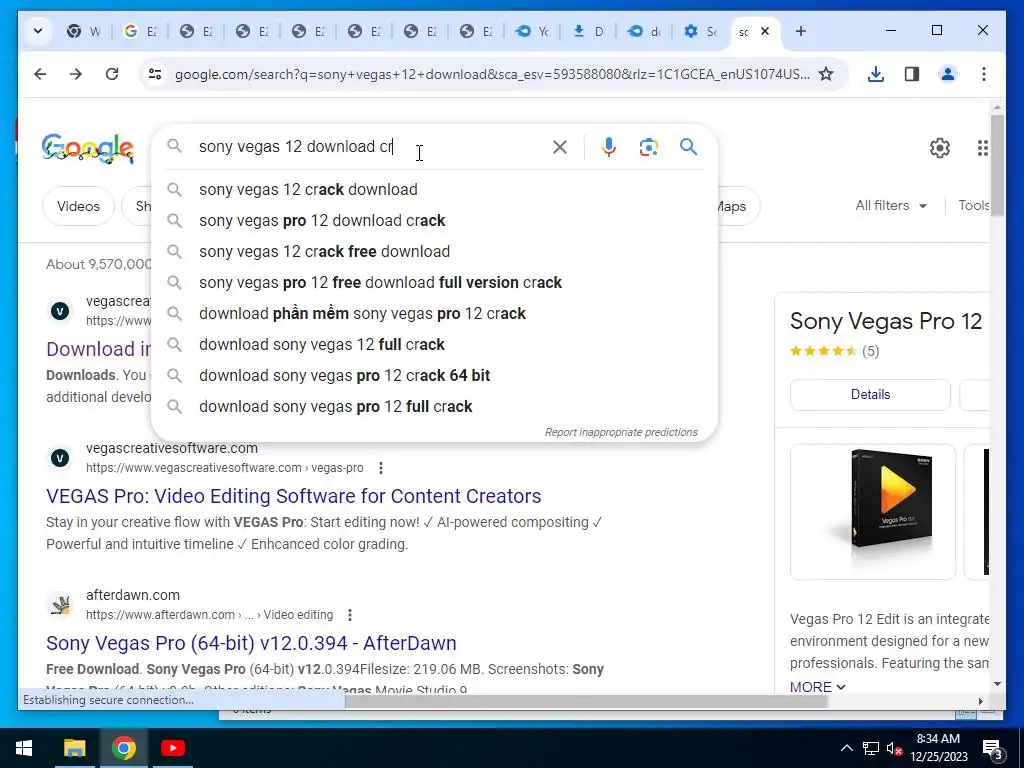Image resolution: width=1024 pixels, height=768 pixels.
Task: Click the Details button in knowledge panel
Action: (870, 394)
